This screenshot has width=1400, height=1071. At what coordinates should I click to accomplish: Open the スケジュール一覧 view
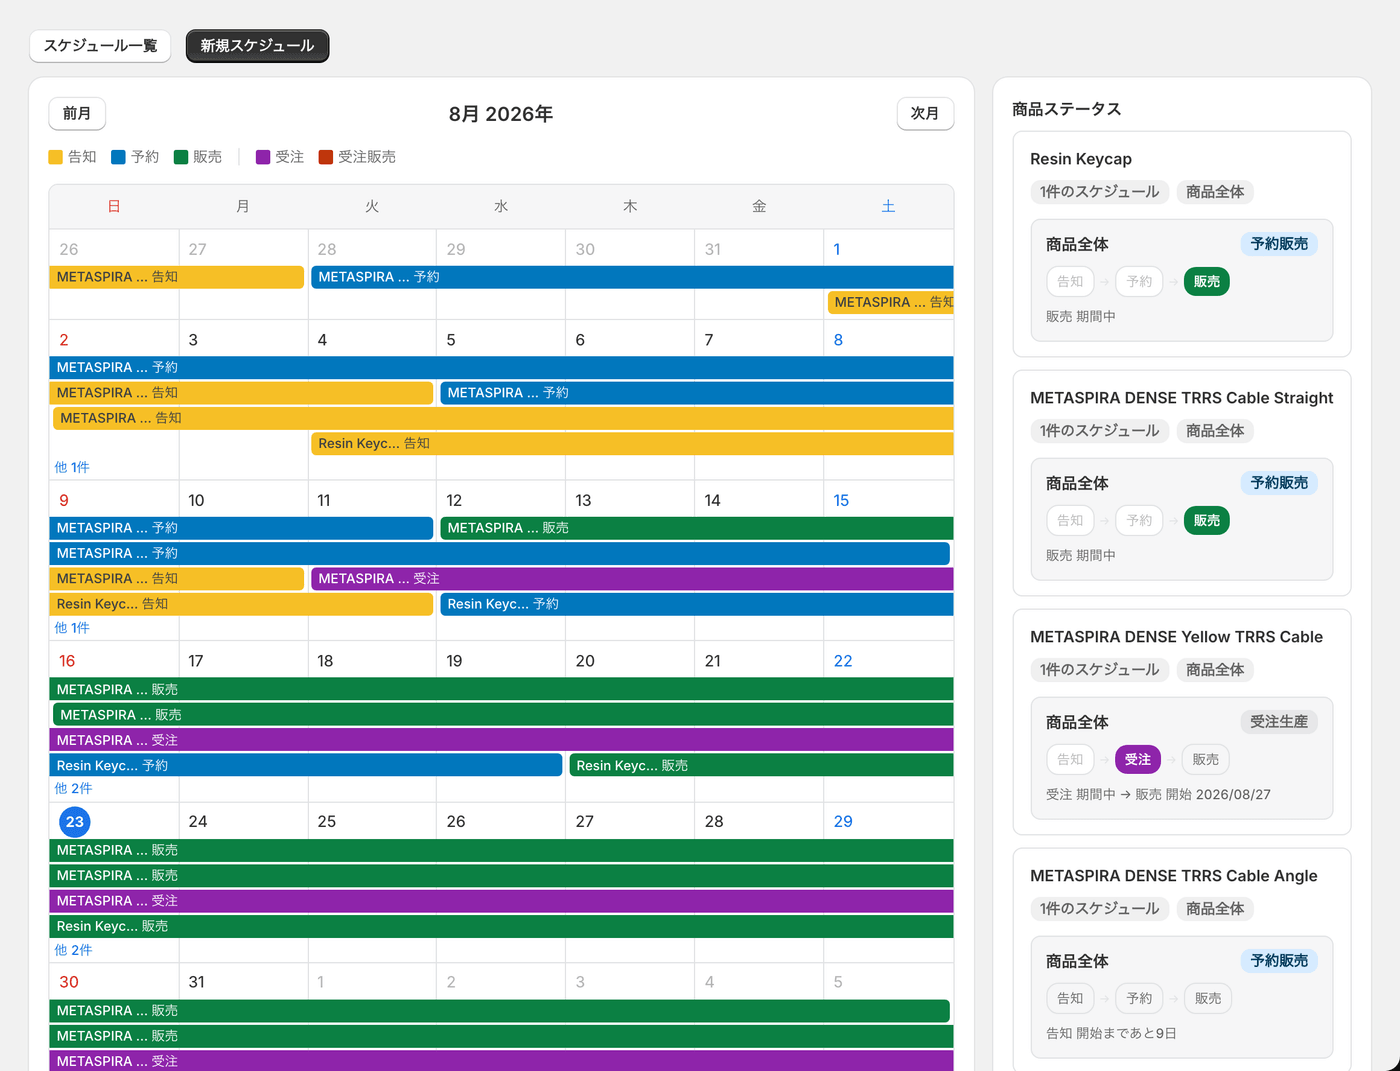click(x=100, y=46)
